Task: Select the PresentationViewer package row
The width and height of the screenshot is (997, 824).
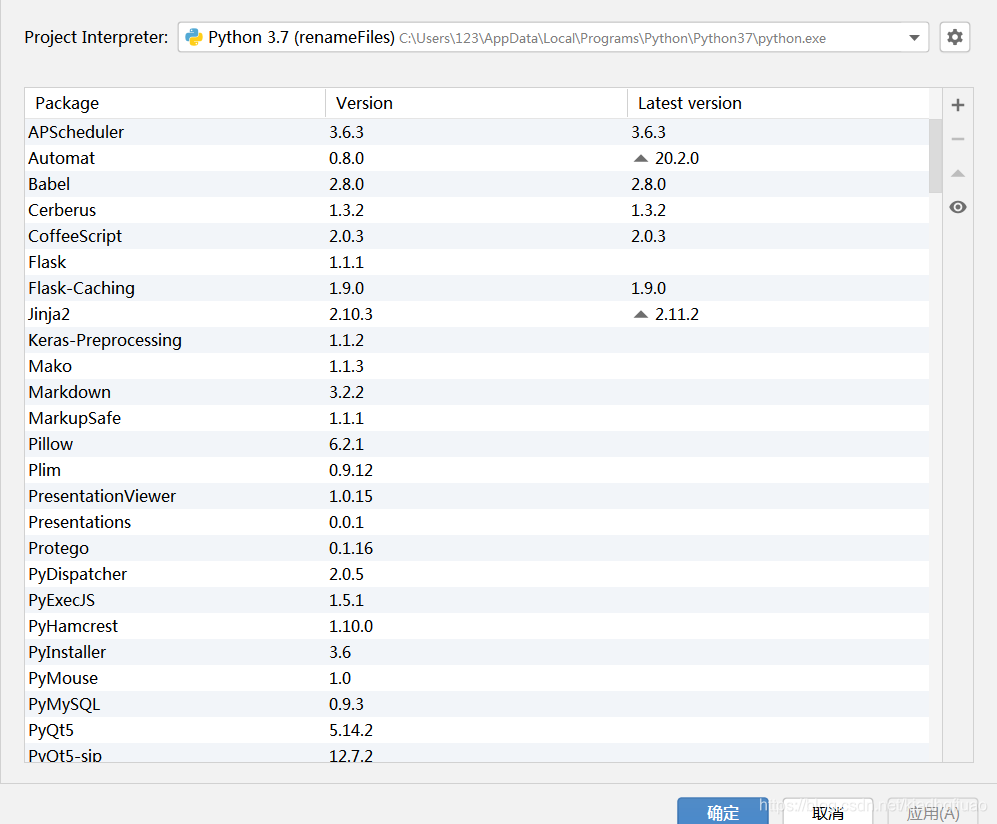Action: click(477, 497)
